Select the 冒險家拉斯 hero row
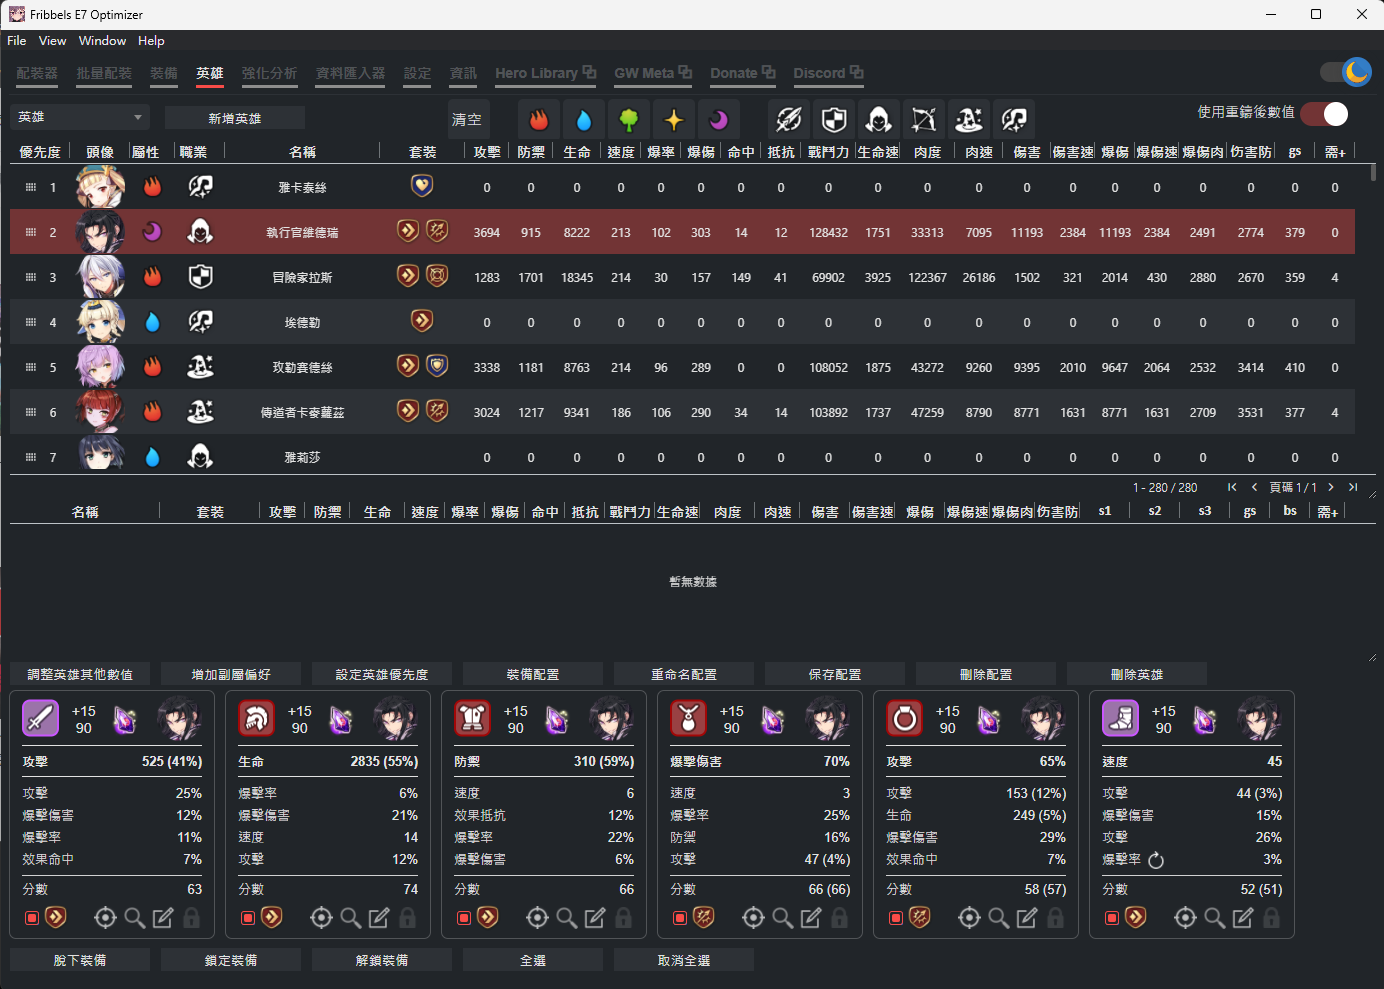The height and width of the screenshot is (989, 1384). tap(303, 277)
